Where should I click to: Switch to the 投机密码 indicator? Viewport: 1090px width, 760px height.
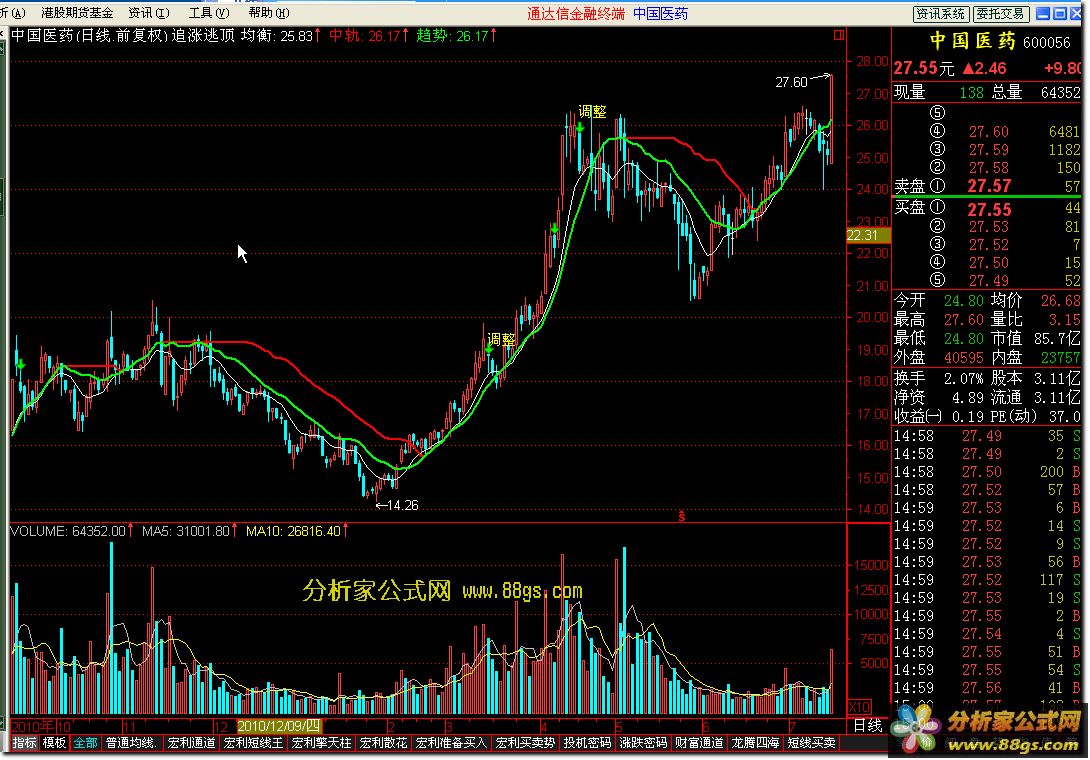(587, 743)
